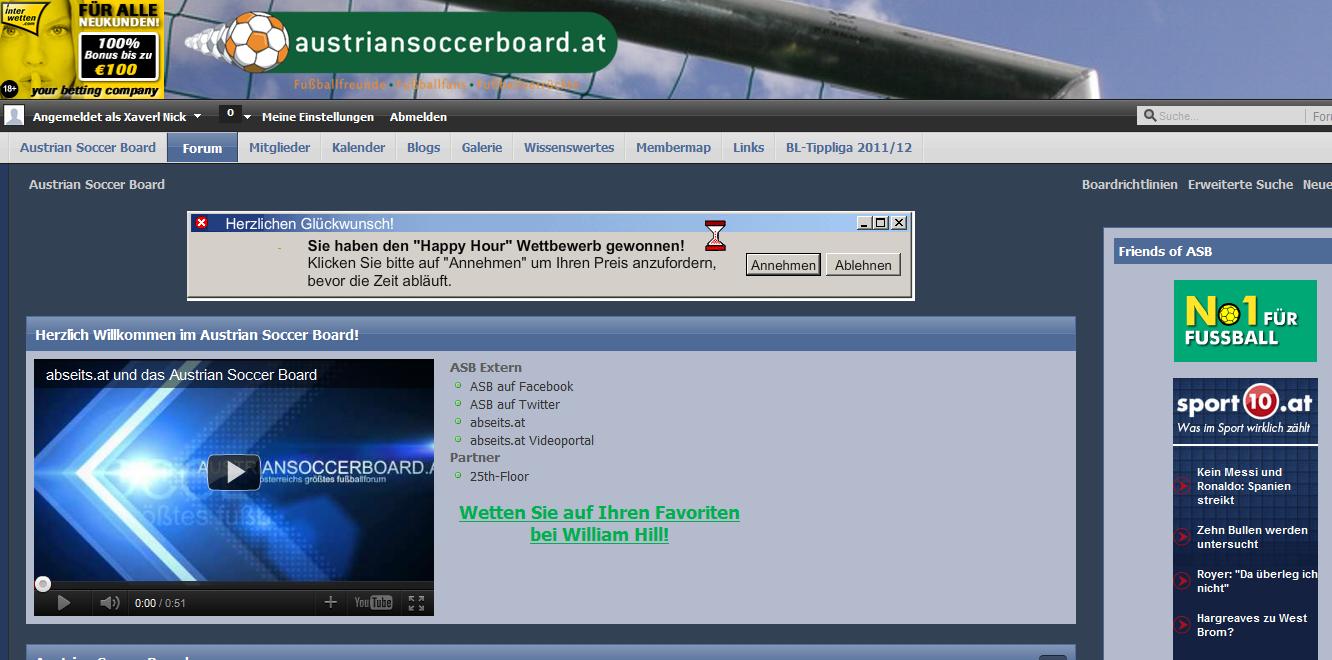Click the William Hill betting link
This screenshot has height=660, width=1332.
coord(599,524)
